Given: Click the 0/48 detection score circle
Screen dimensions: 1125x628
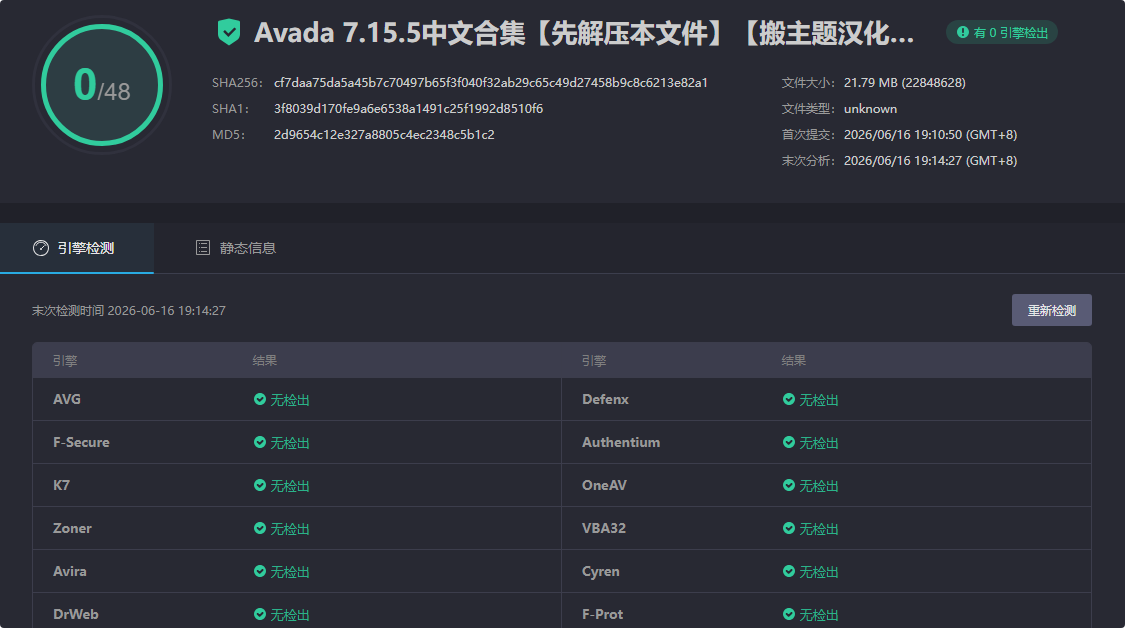Looking at the screenshot, I should click(102, 85).
